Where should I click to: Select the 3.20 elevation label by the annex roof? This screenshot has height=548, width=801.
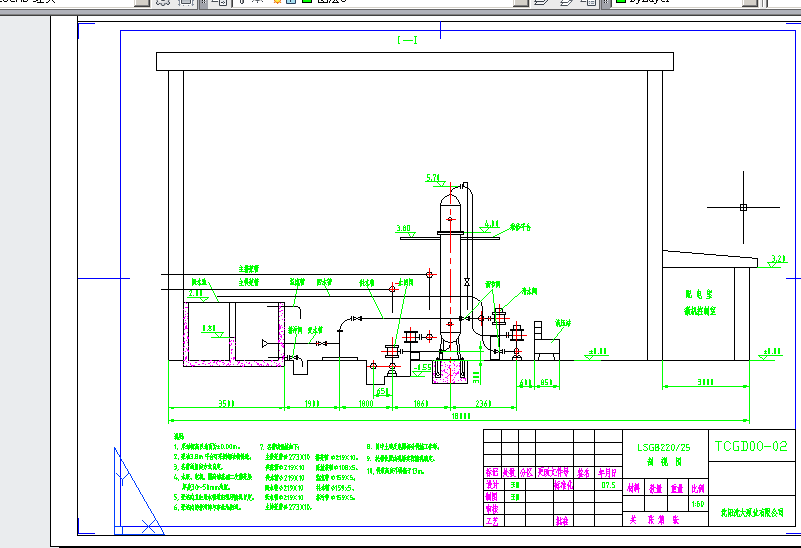point(778,258)
